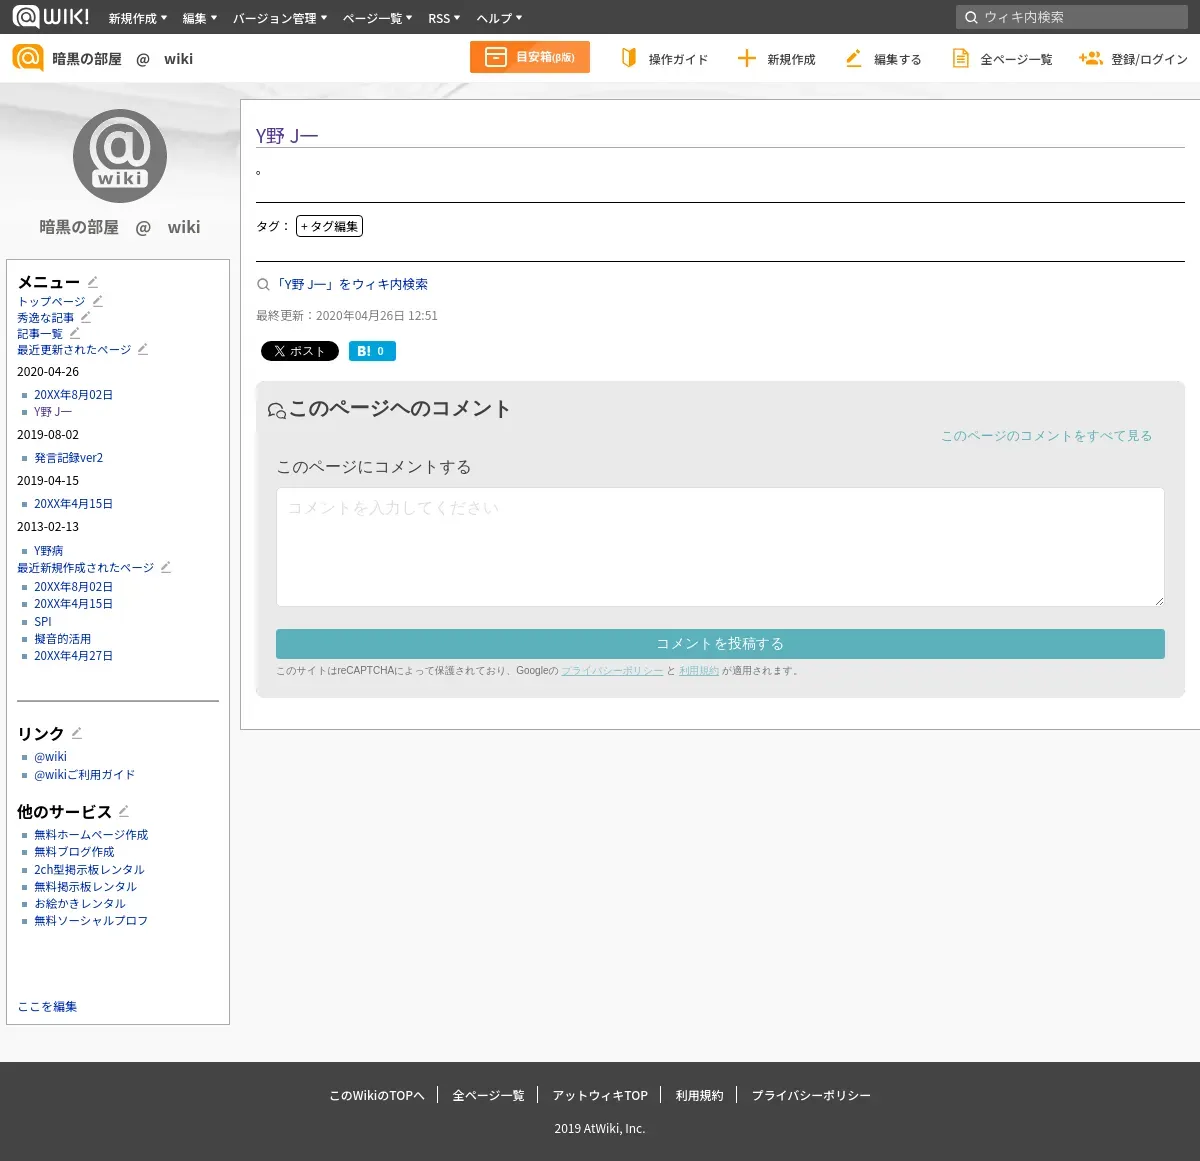Open トップページ in the sidebar menu
The image size is (1200, 1161).
[x=51, y=301]
